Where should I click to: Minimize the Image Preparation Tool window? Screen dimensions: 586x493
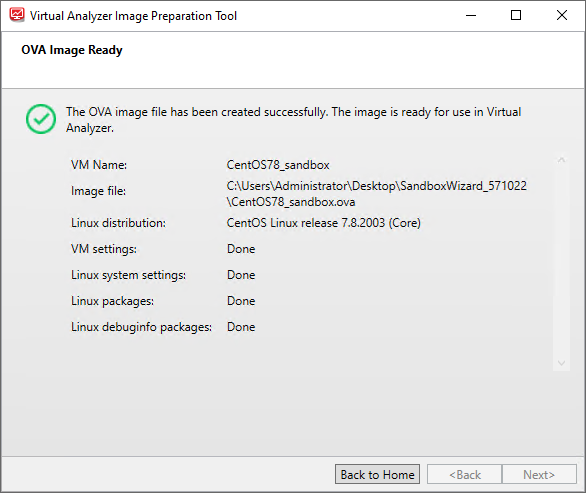click(471, 15)
